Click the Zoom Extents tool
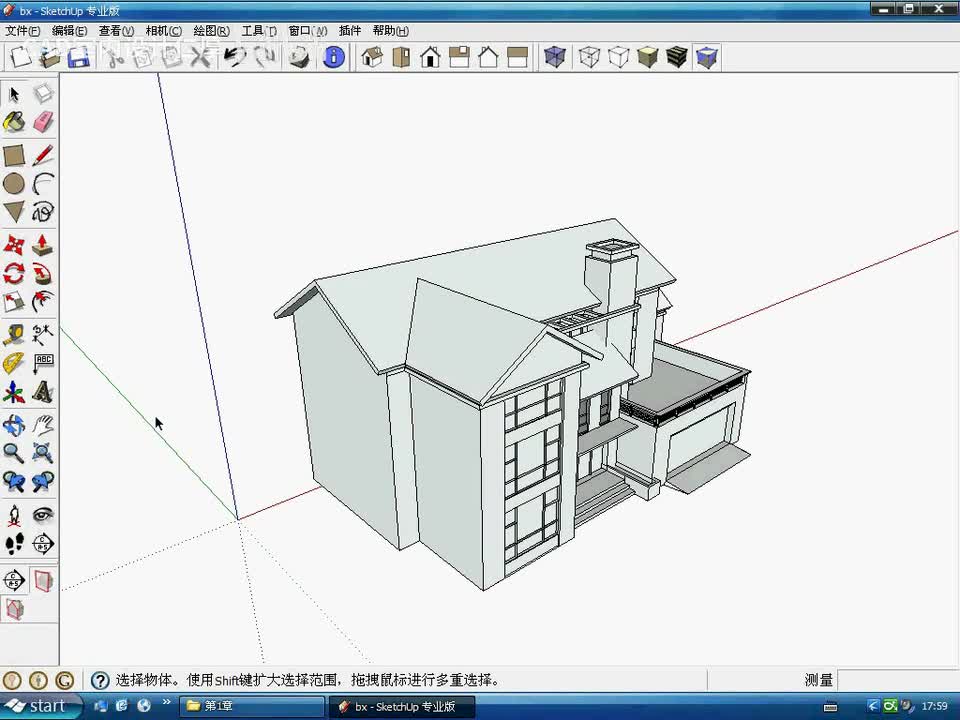 coord(43,453)
